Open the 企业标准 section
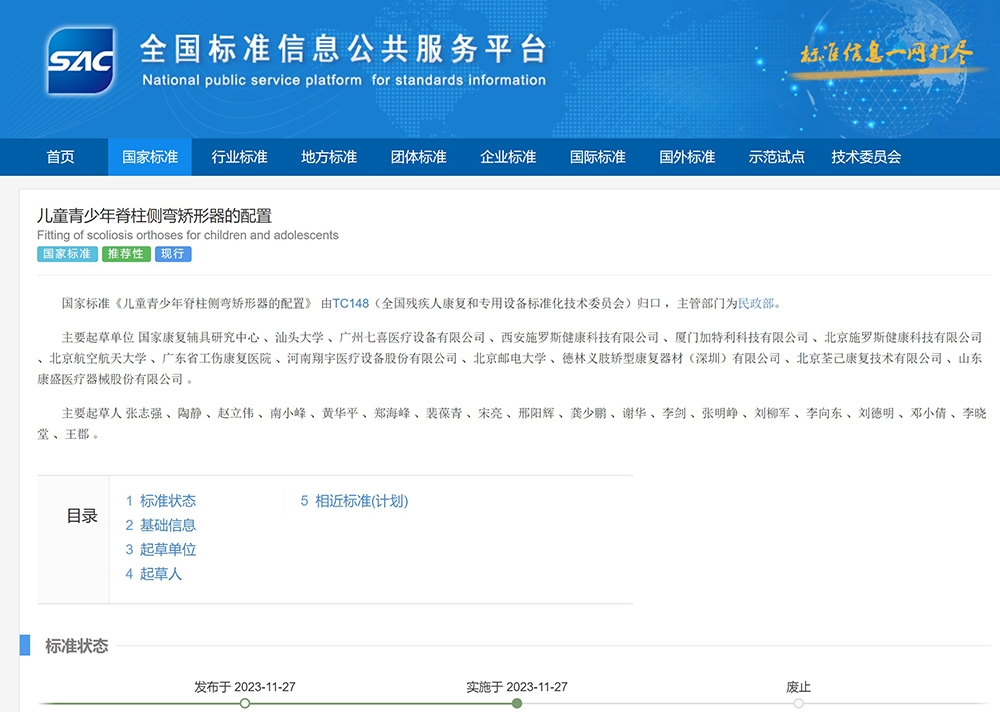Screen dimensions: 1000x712 coord(508,157)
